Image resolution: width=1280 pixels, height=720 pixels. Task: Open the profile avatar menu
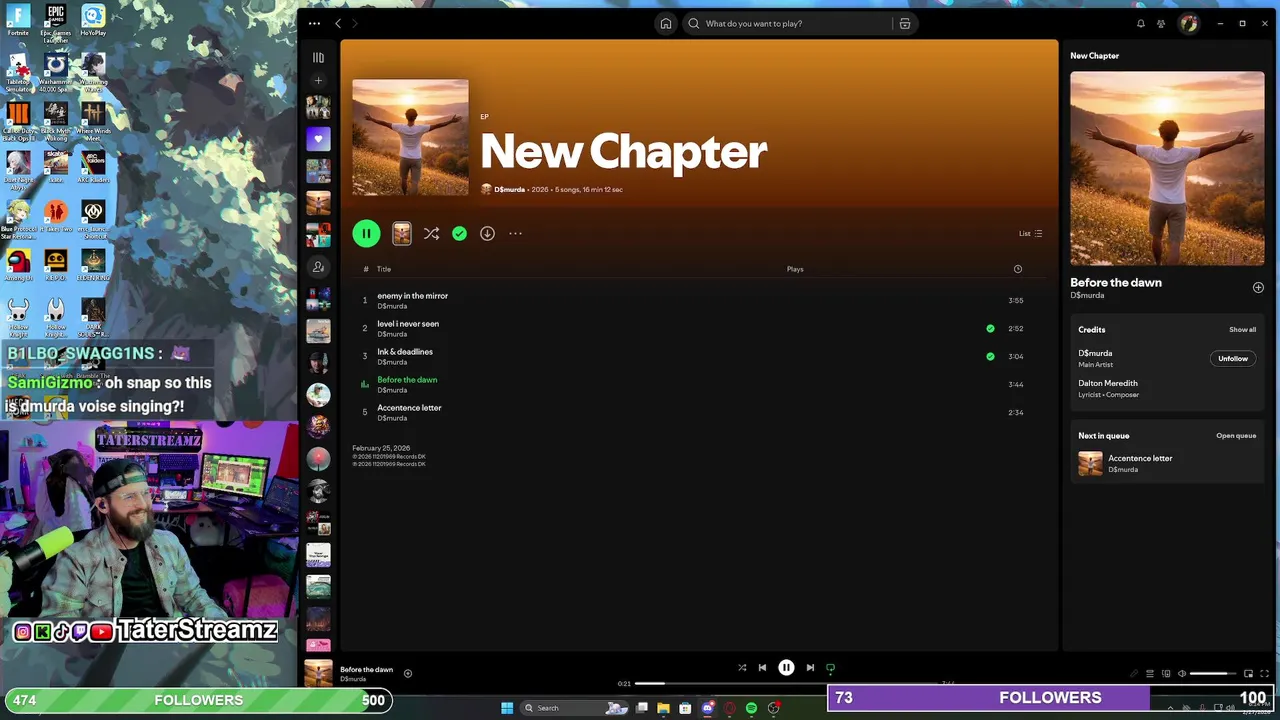pos(1188,23)
